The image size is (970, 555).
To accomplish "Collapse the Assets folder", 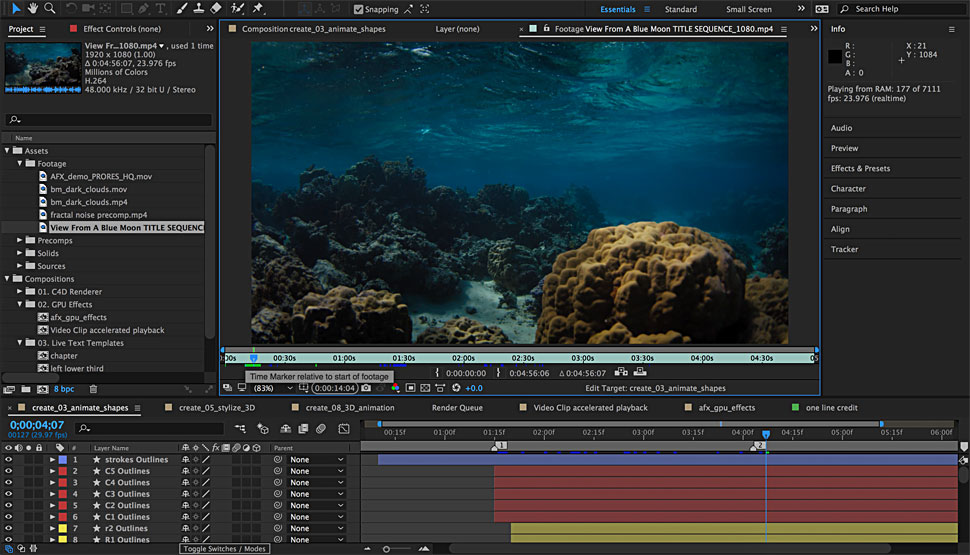I will point(7,150).
